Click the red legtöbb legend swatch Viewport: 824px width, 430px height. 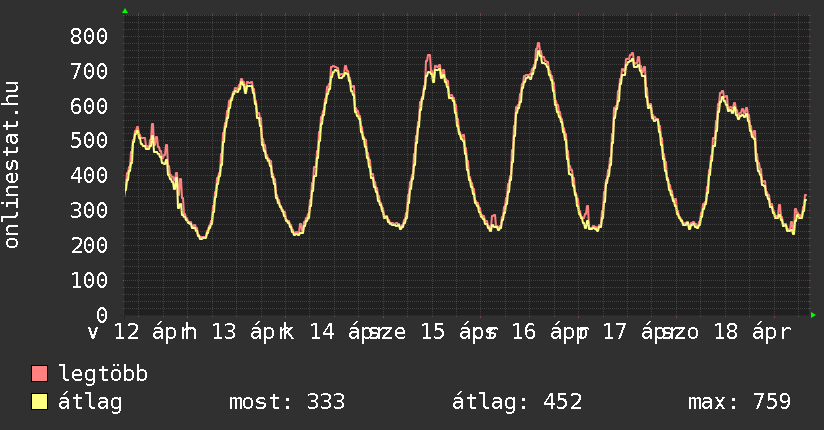pos(40,374)
